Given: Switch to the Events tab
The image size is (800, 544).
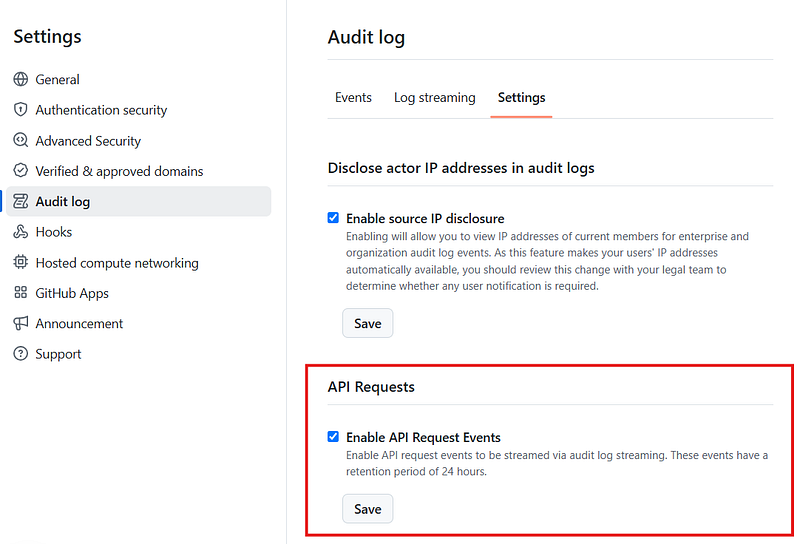Looking at the screenshot, I should tap(353, 97).
